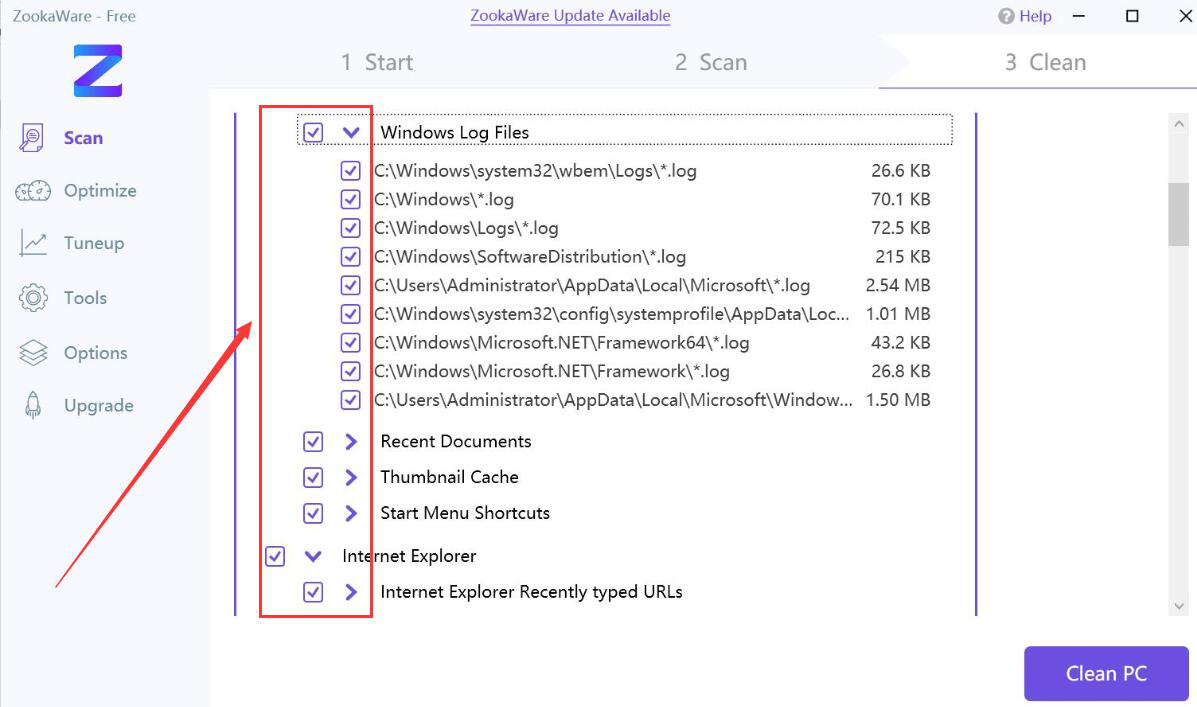1197x707 pixels.
Task: Open the ZookaWare Update Available link
Action: point(570,16)
